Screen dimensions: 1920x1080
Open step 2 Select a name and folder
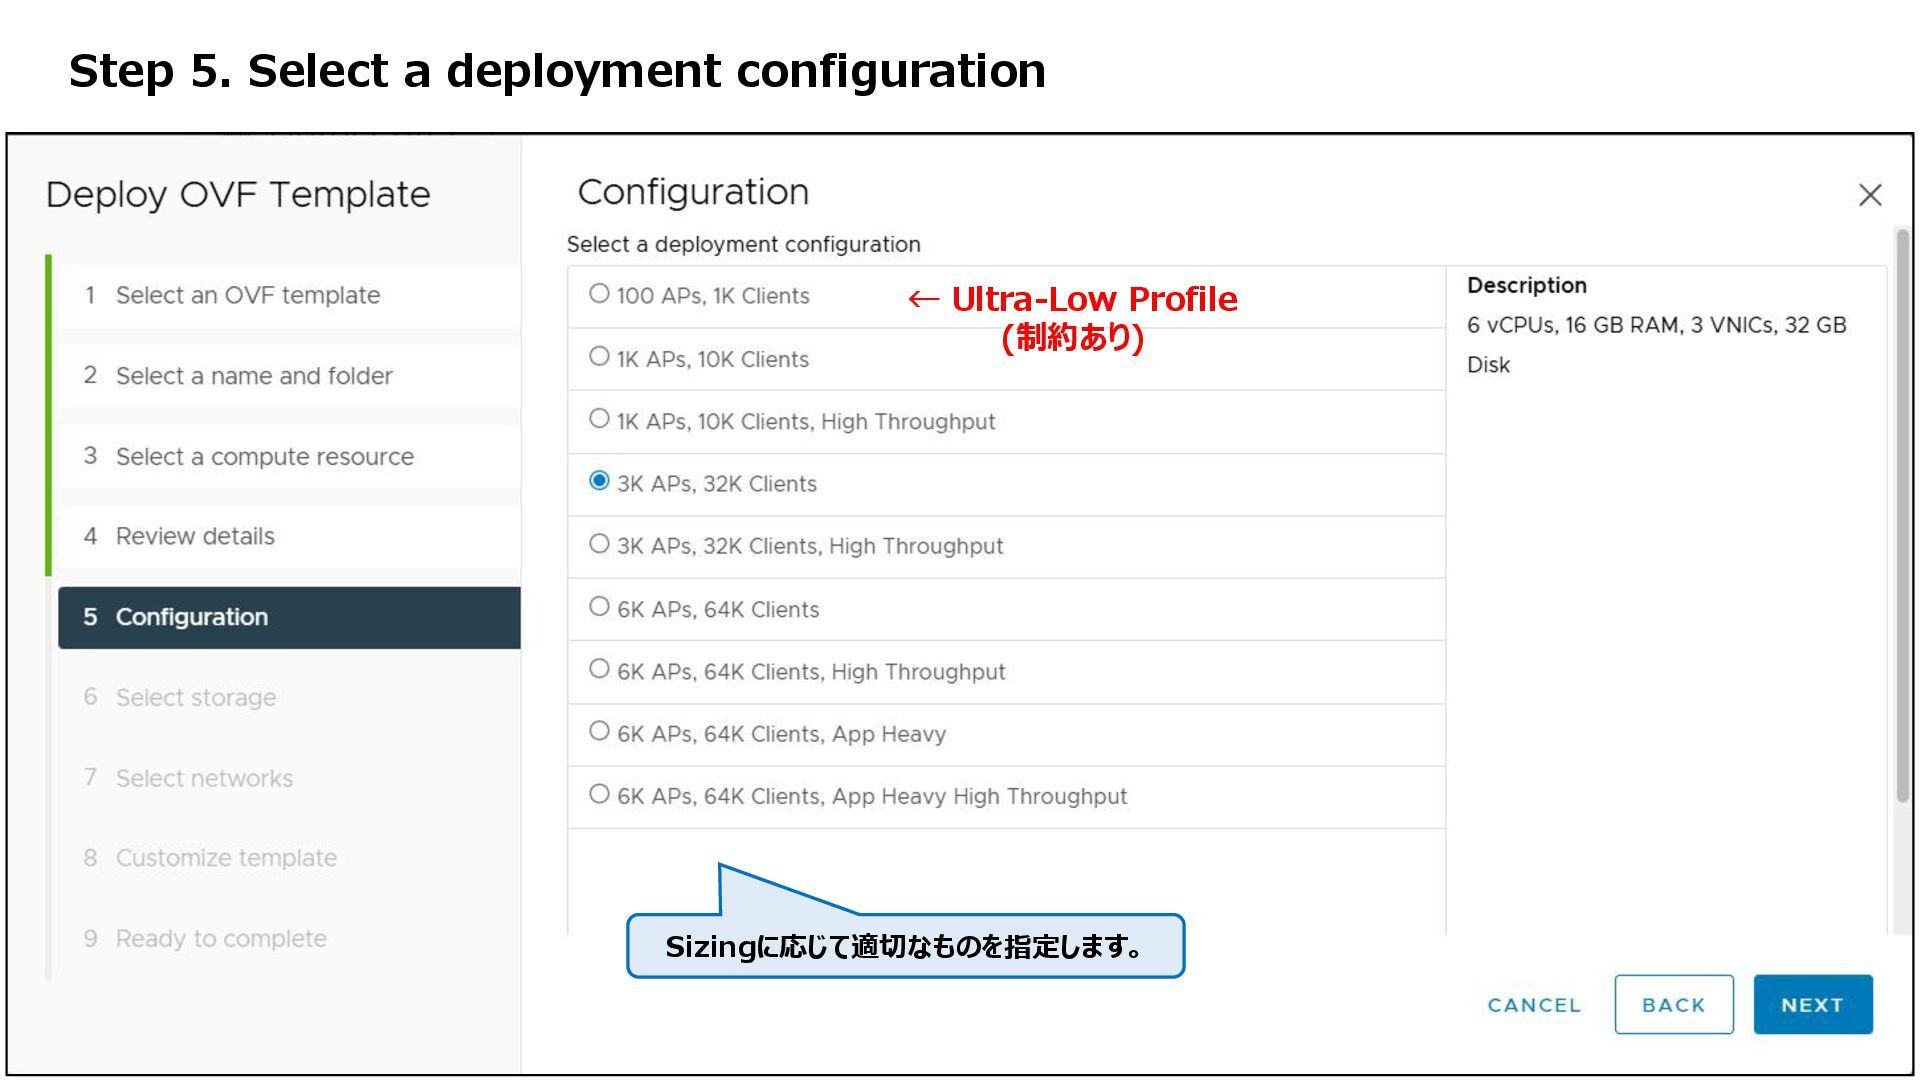pyautogui.click(x=253, y=376)
